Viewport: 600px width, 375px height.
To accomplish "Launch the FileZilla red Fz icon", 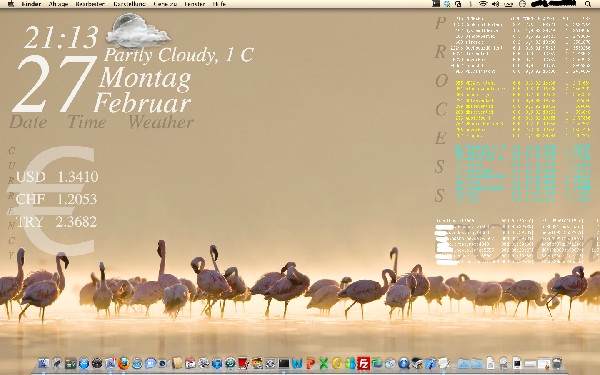I will click(364, 363).
